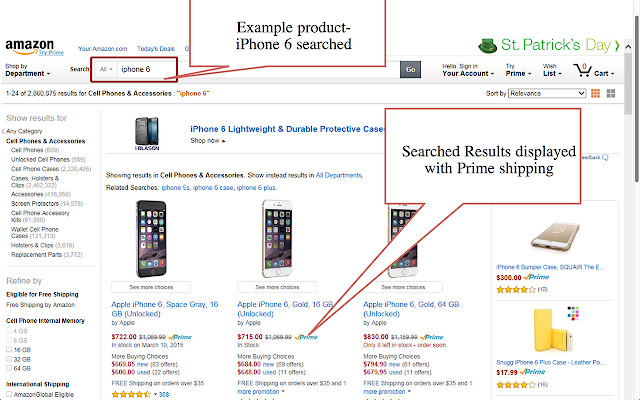Click the i-Blason case sponsor image
Image resolution: width=640 pixels, height=400 pixels.
[147, 133]
